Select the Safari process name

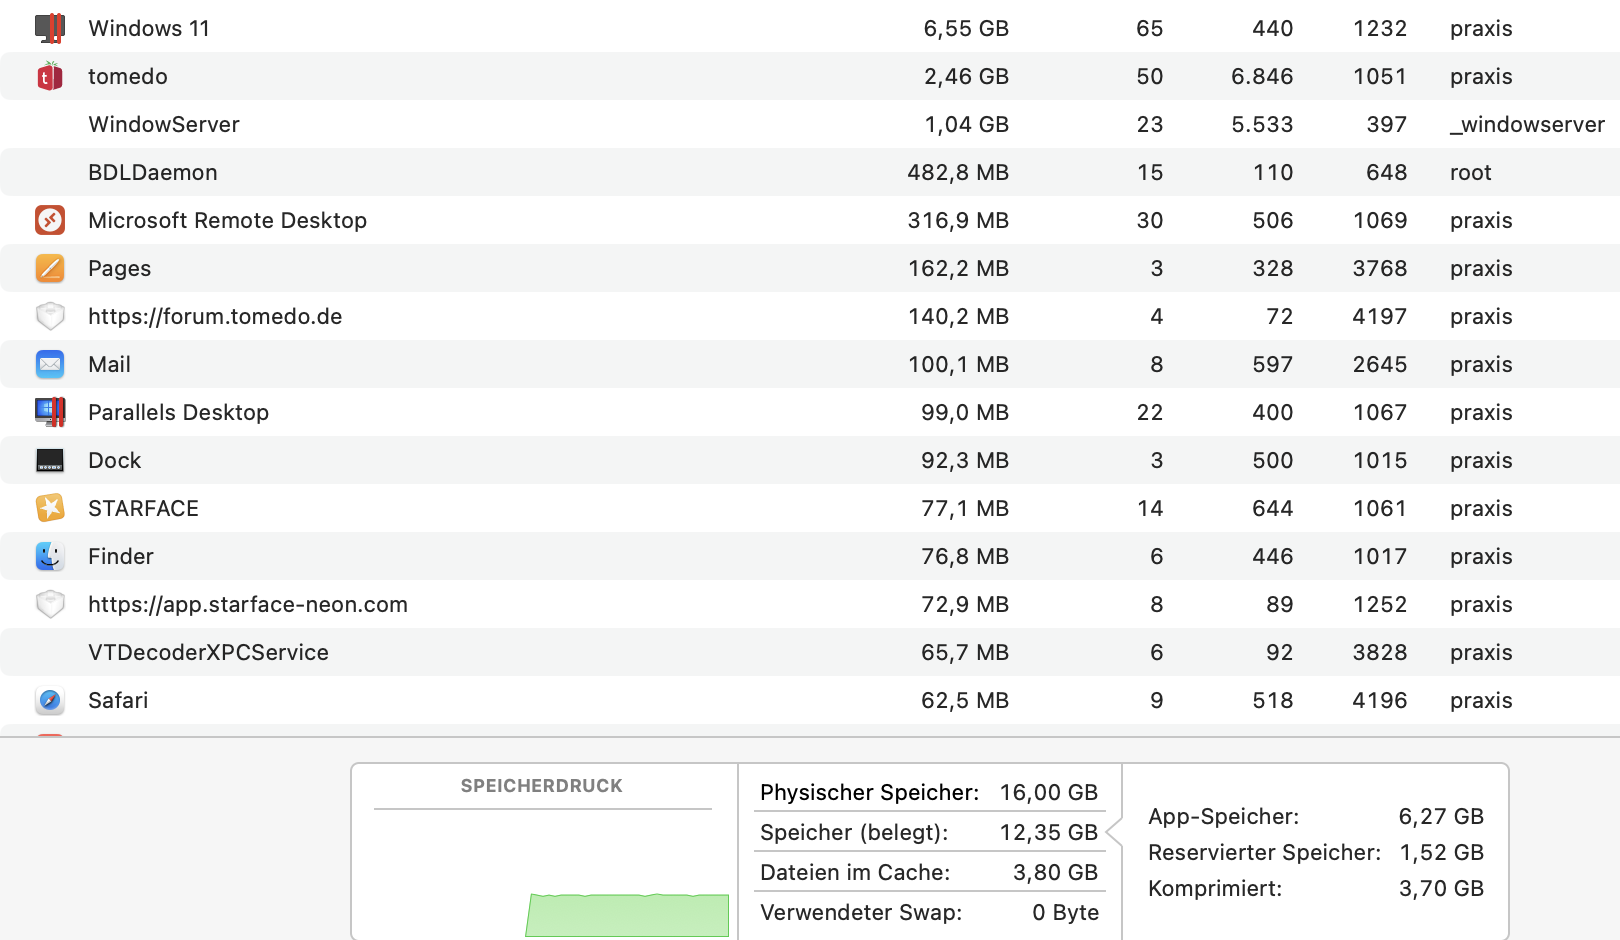118,700
